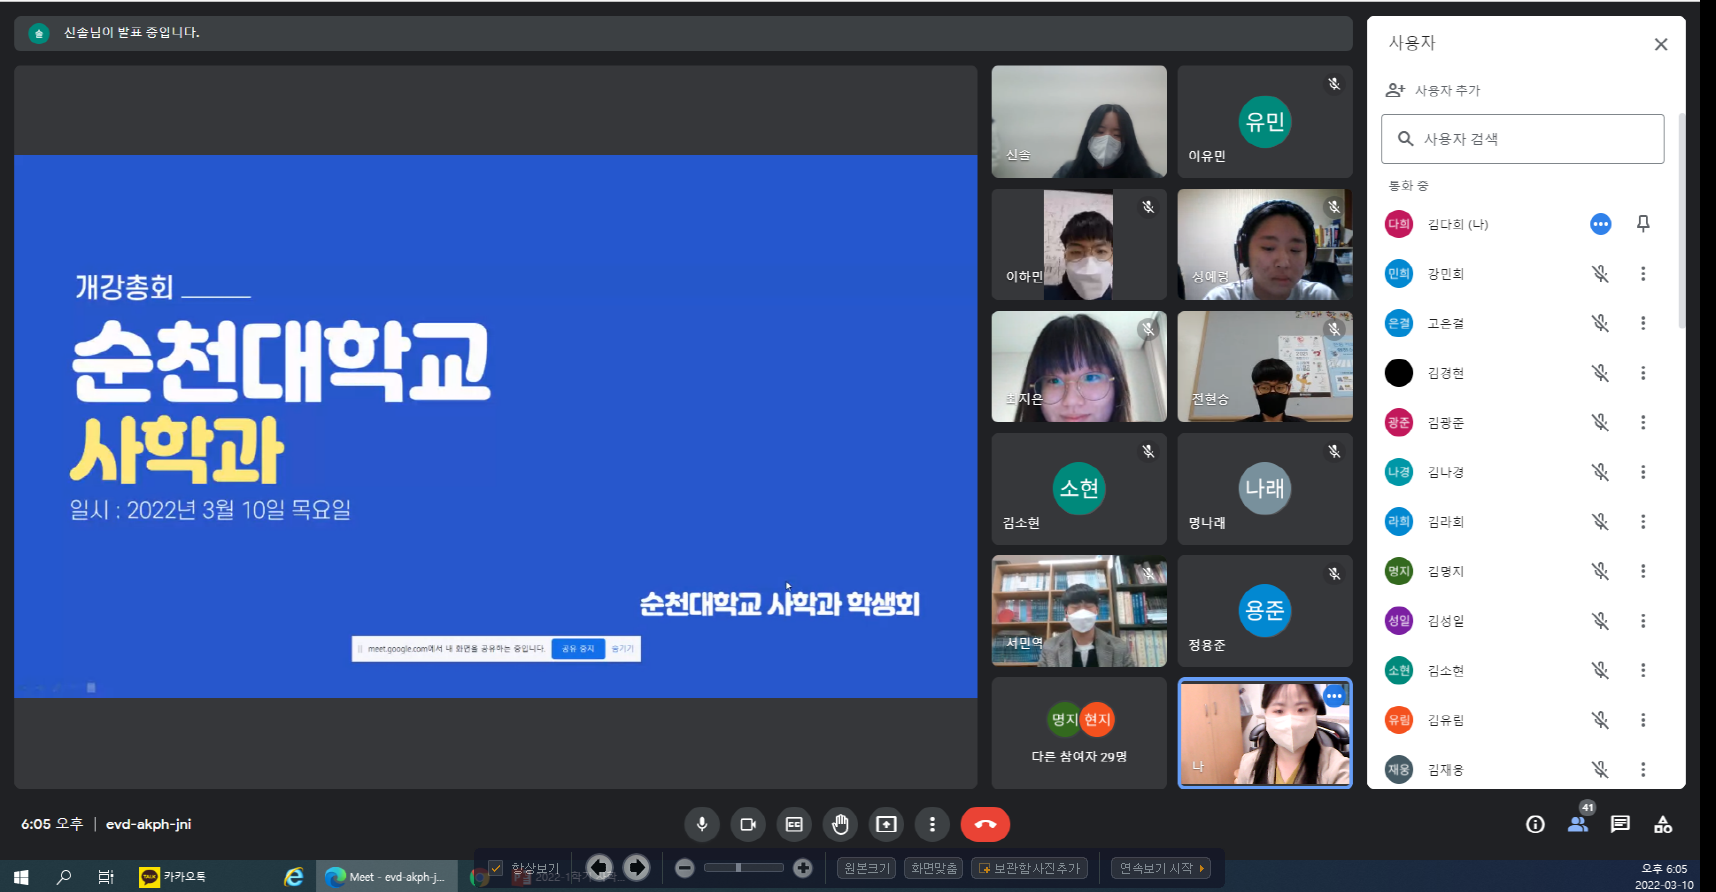Open Task View on taskbar
This screenshot has height=892, width=1716.
coord(106,877)
